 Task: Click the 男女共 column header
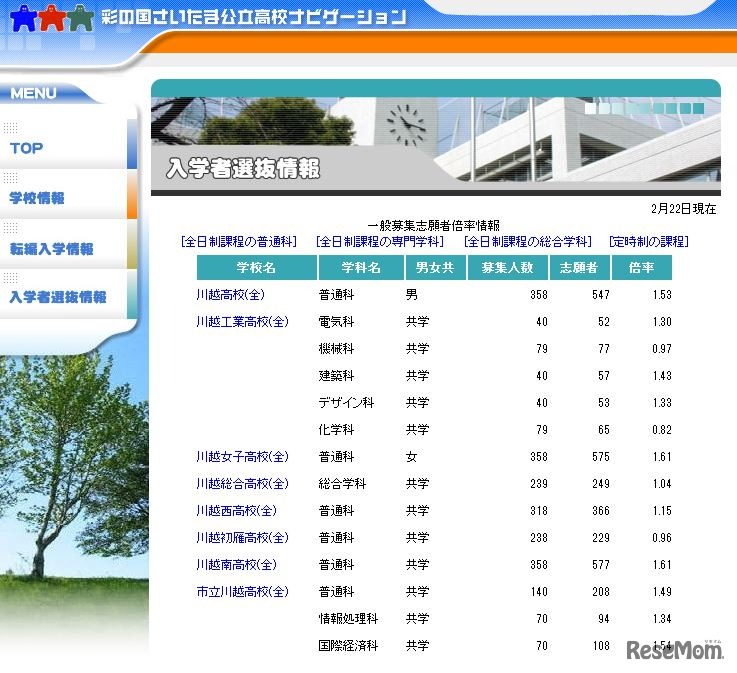point(435,267)
